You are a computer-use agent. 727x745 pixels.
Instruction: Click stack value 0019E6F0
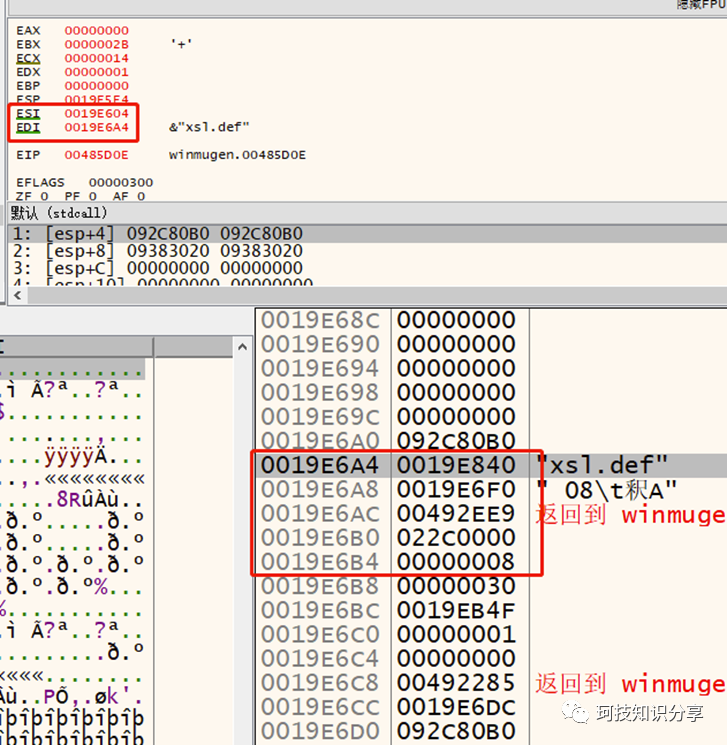(456, 489)
